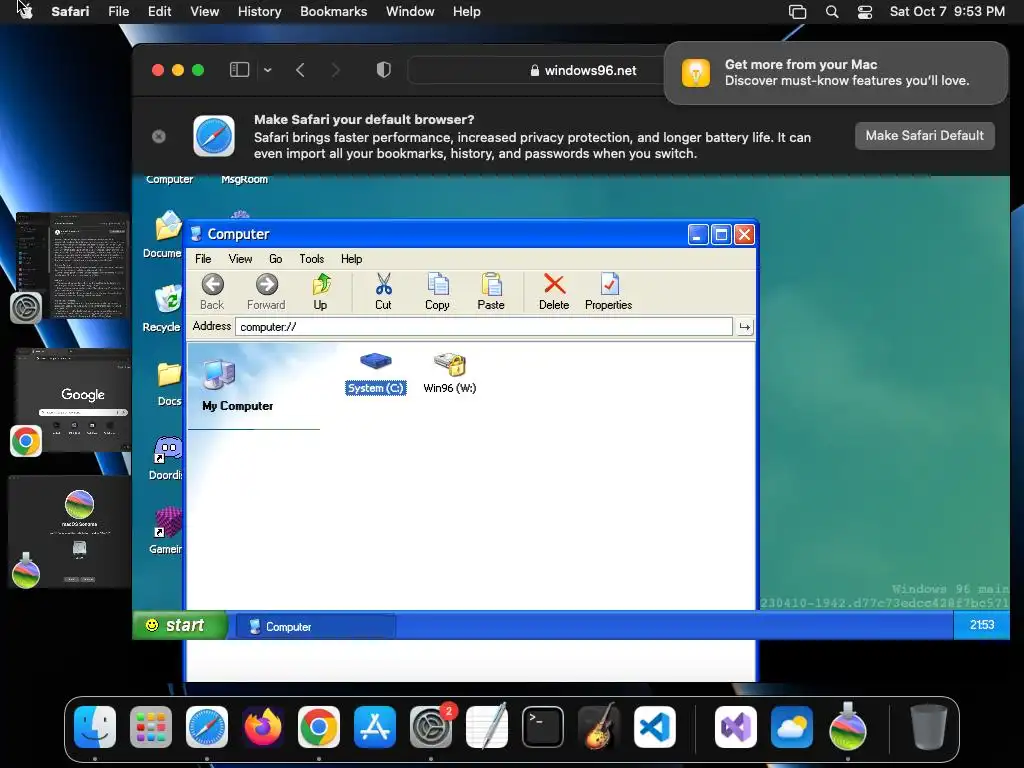Open System Settings with the red badge in Dock

[431, 727]
